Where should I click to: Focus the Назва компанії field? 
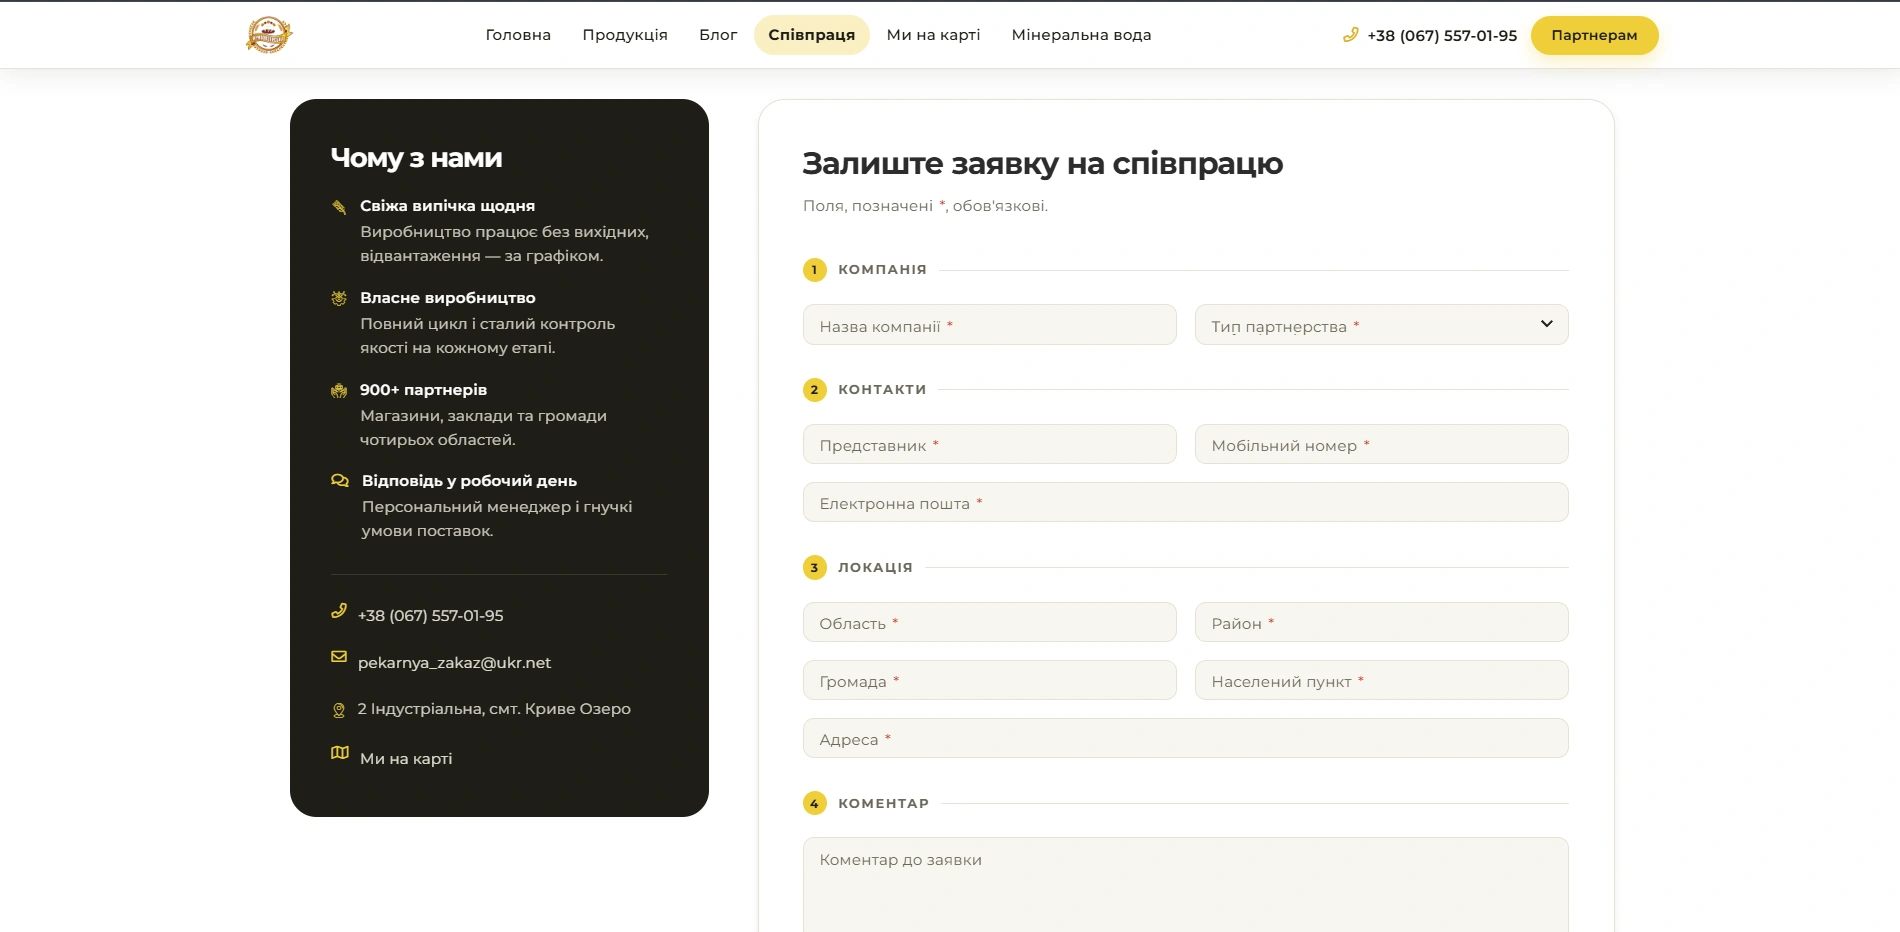pos(989,325)
